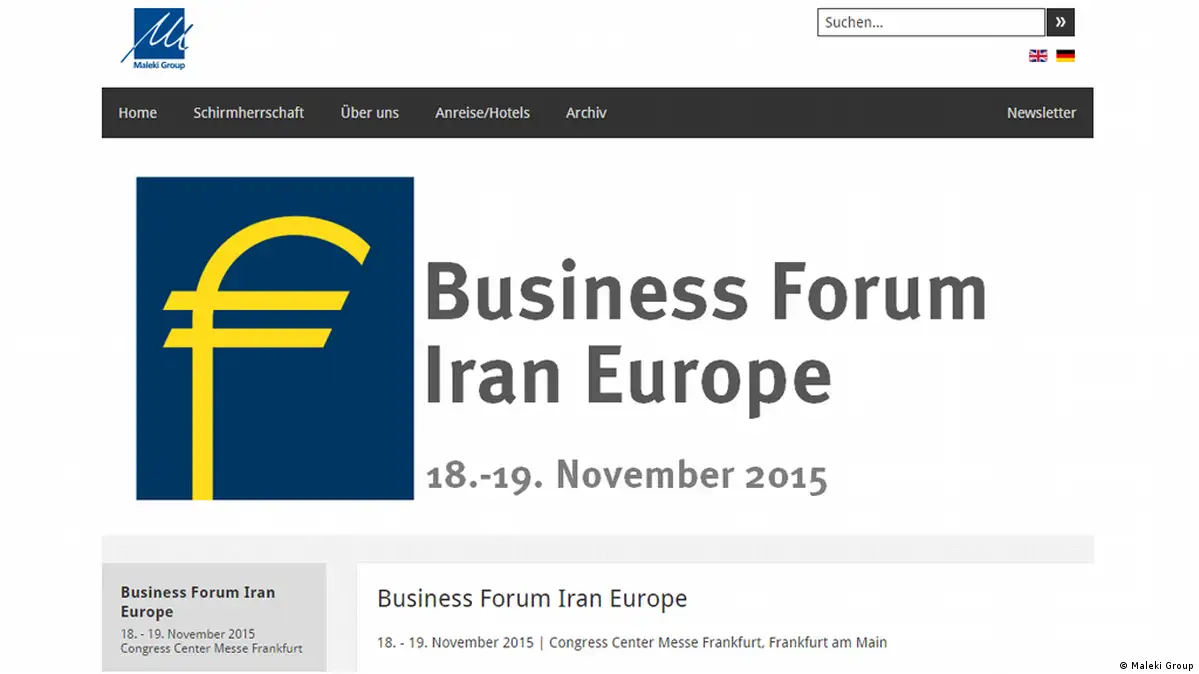Viewport: 1199px width, 674px height.
Task: Click the sidebar date 18. - 19. November 2015
Action: (x=187, y=634)
